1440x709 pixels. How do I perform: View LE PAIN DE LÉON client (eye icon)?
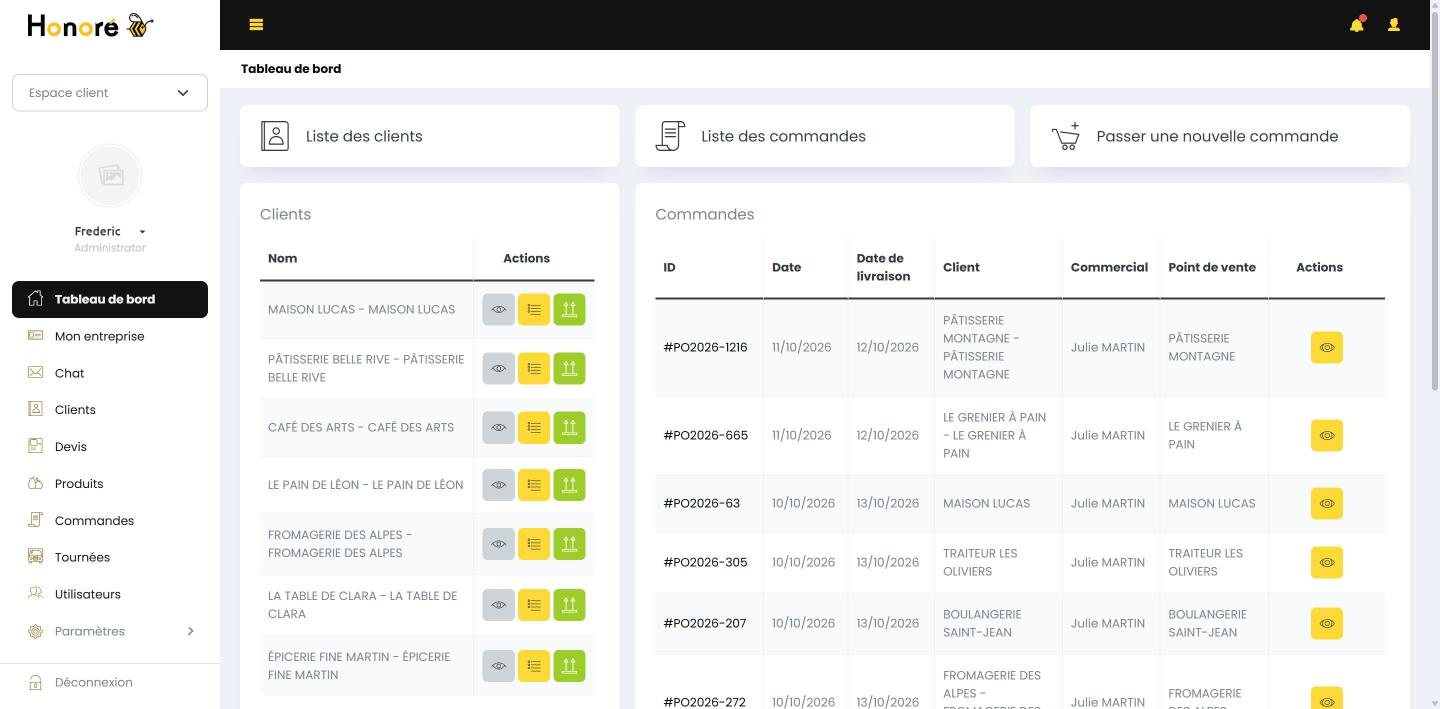tap(498, 485)
